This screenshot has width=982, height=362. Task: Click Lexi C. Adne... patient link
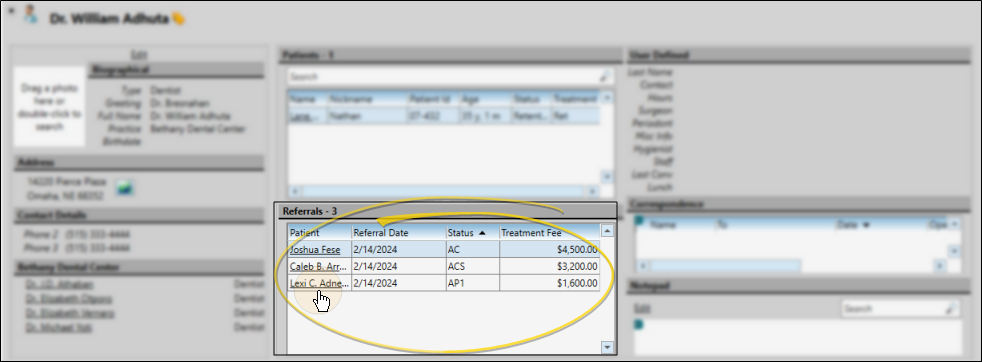coord(319,283)
